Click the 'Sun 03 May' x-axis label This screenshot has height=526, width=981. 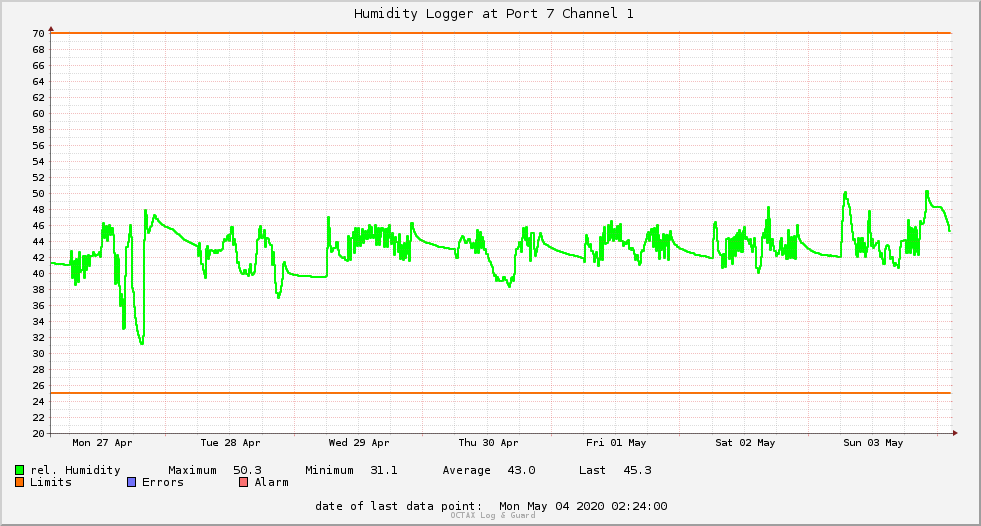873,443
